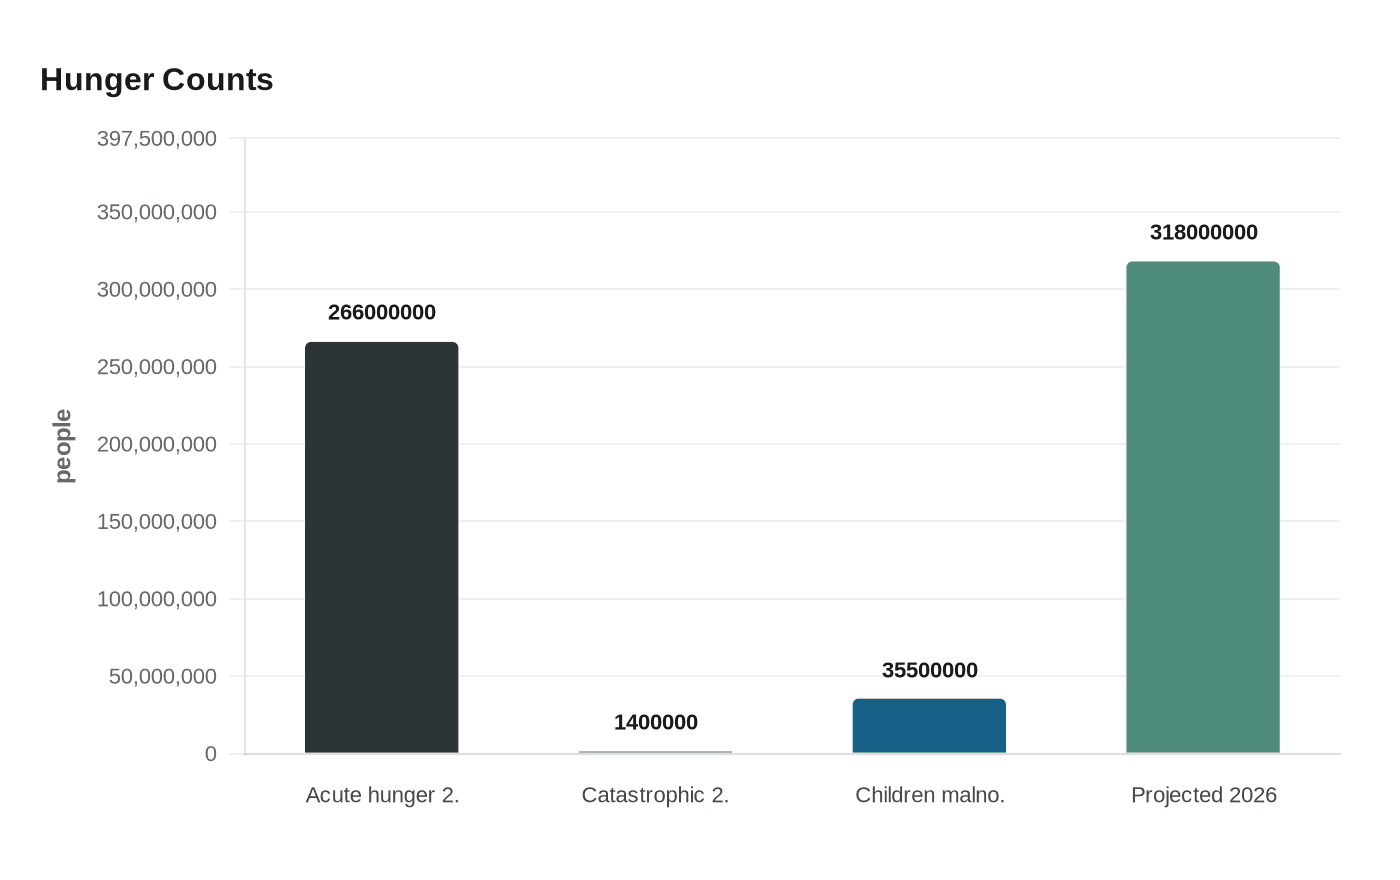Click the "Acute hunger 2." axis label
Viewport: 1400px width, 880px height.
coord(382,796)
